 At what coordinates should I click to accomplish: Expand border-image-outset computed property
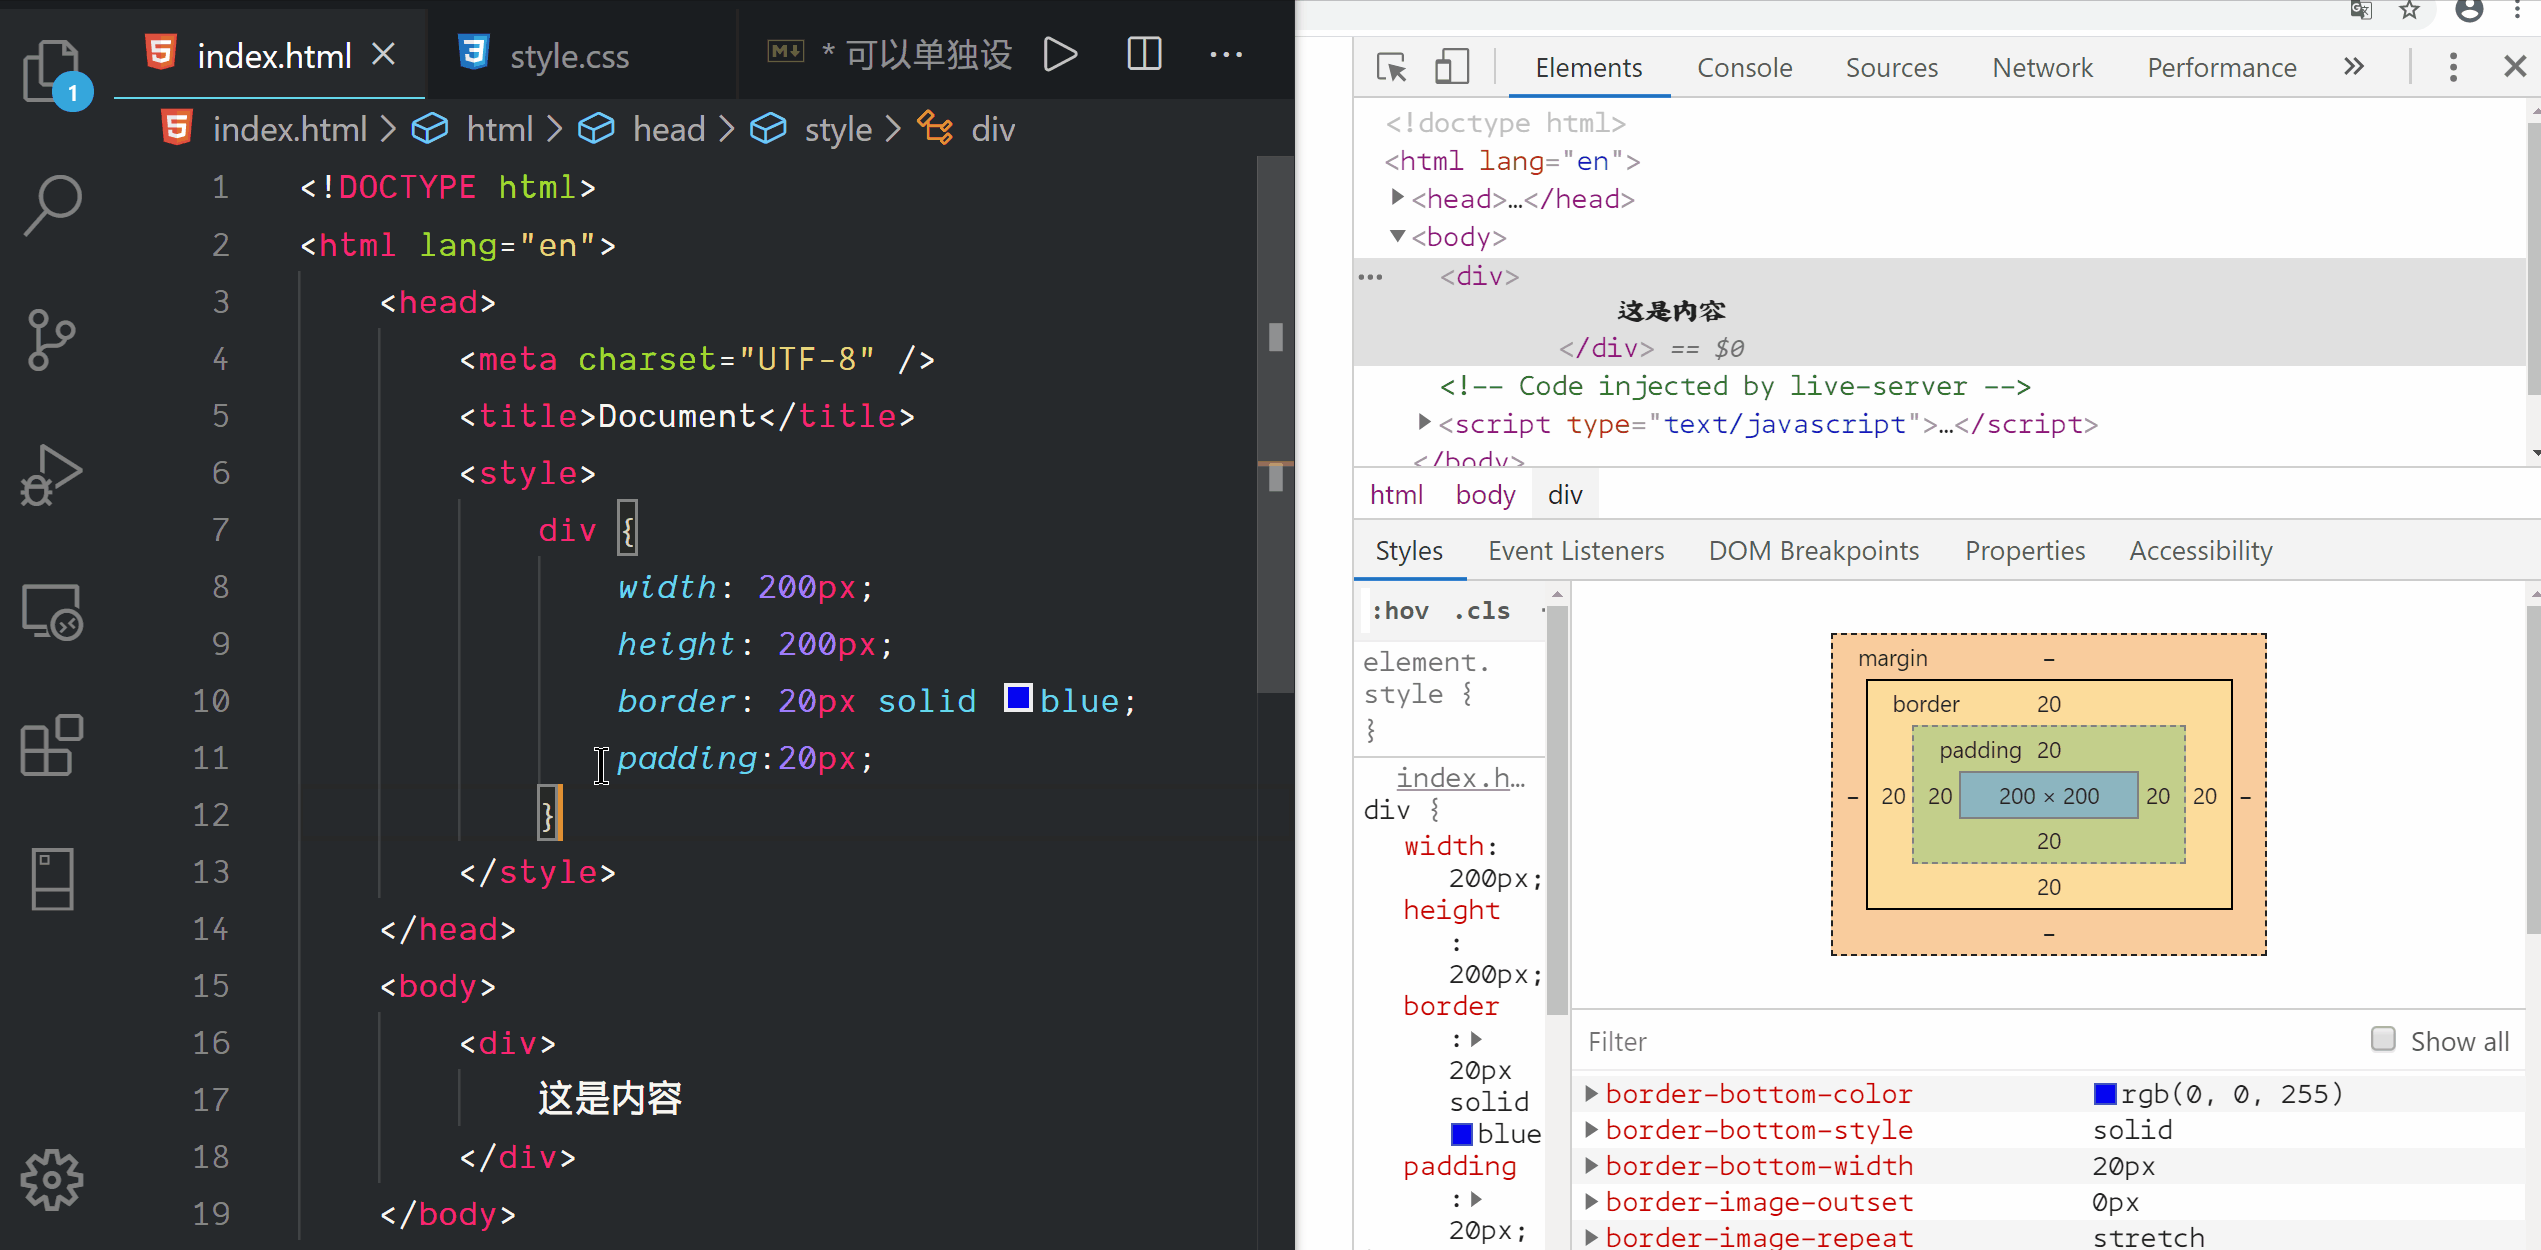[x=1591, y=1201]
